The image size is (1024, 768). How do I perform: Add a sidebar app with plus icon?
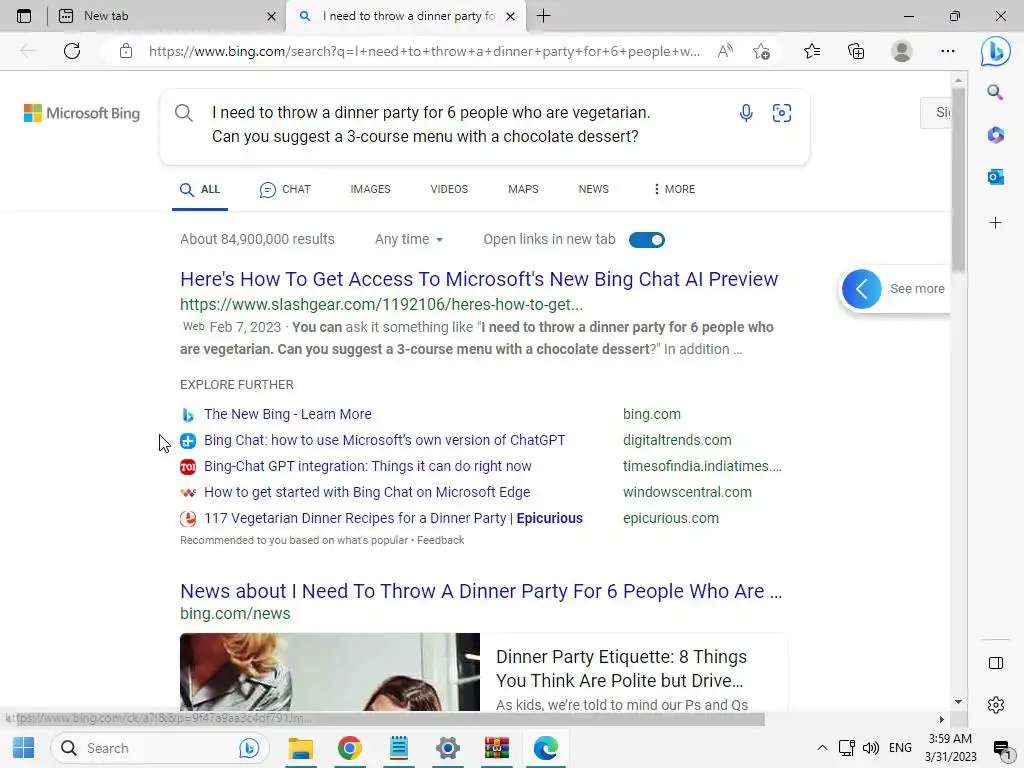click(x=995, y=223)
